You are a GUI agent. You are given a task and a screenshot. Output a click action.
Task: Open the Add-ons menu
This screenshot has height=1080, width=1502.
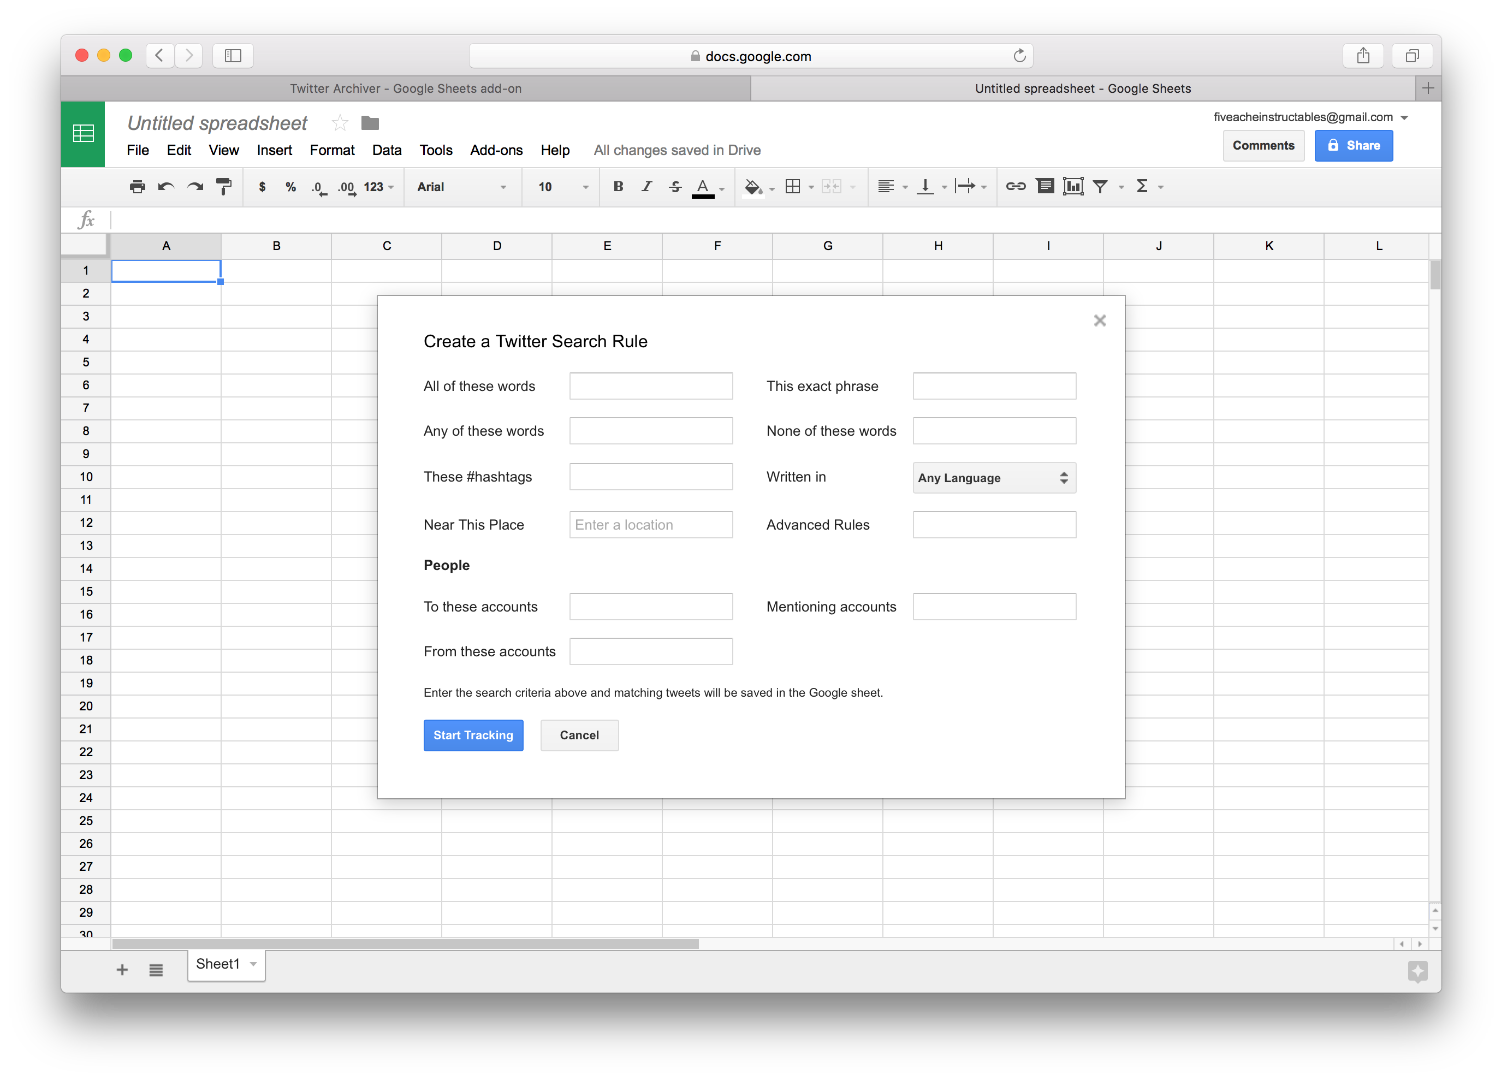point(496,150)
